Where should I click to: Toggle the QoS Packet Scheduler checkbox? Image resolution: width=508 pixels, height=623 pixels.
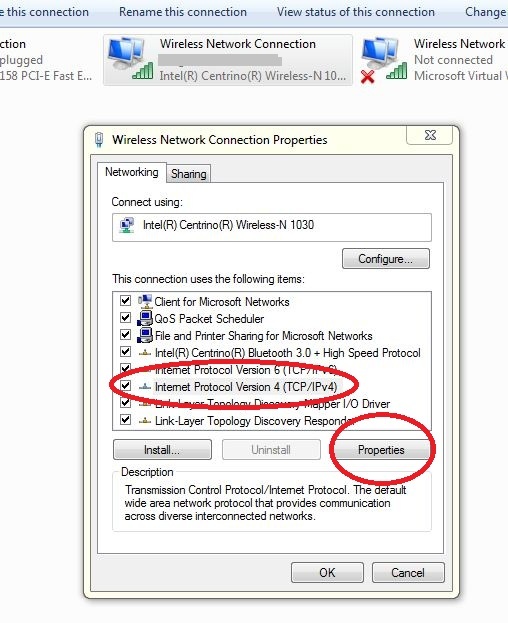pos(126,318)
